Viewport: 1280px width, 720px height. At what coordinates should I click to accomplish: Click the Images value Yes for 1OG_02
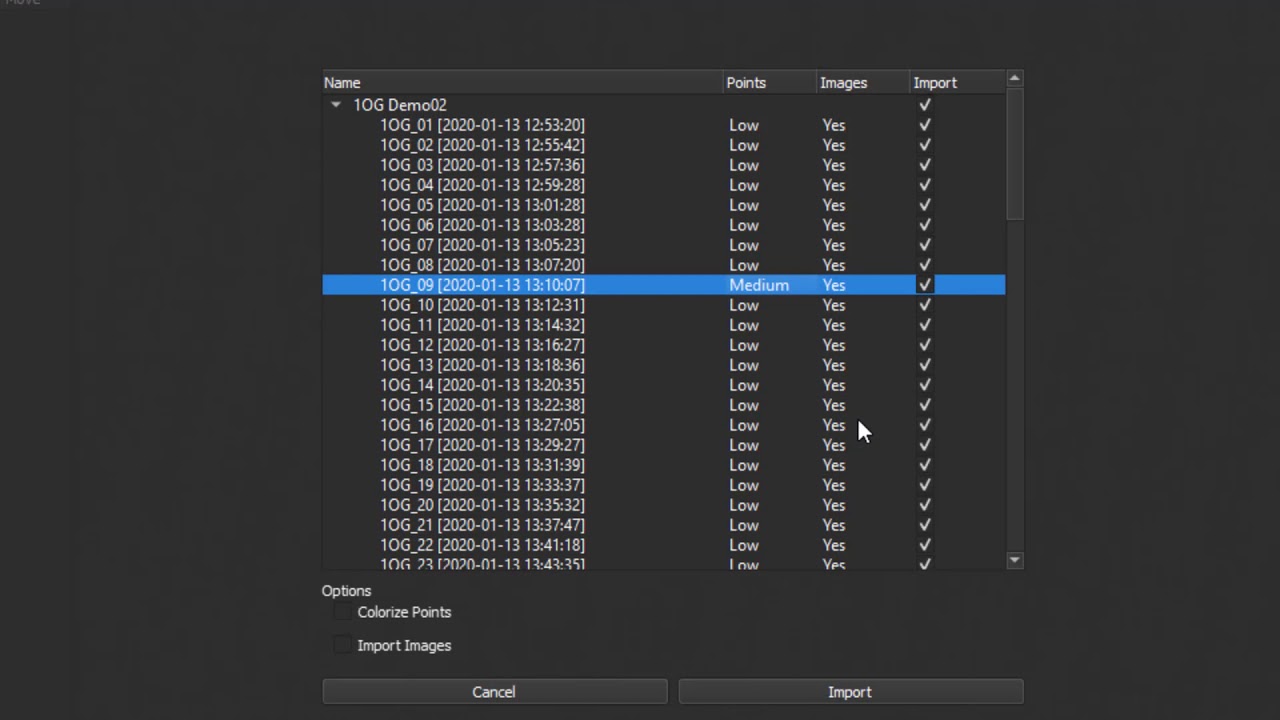pyautogui.click(x=834, y=145)
